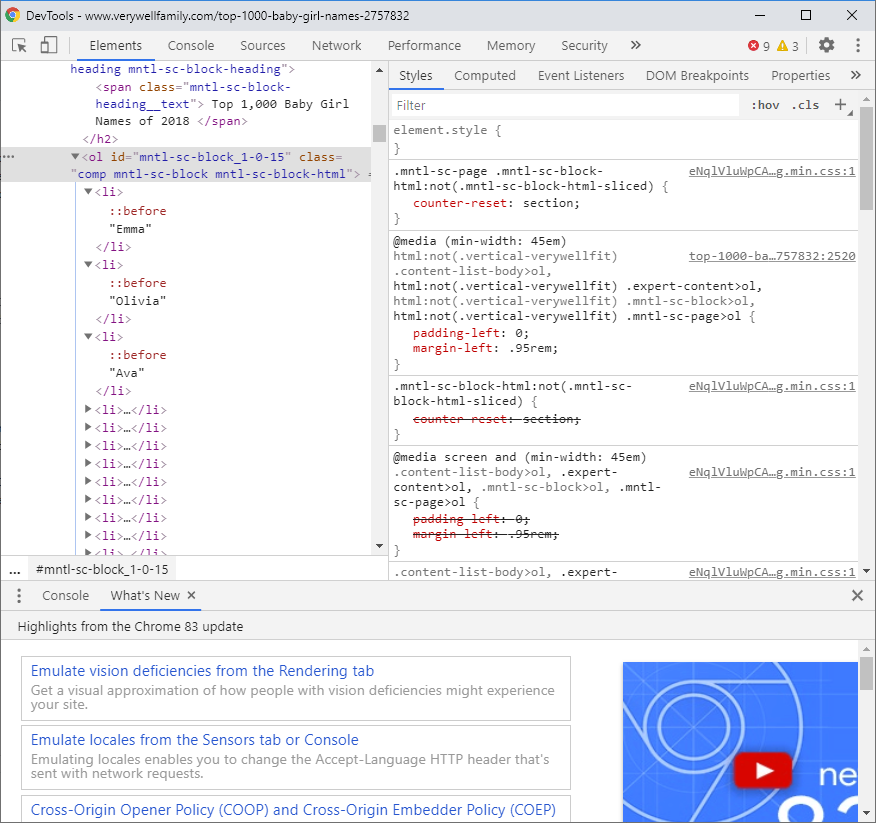Viewport: 877px width, 824px height.
Task: Open Emulate locales from Sensors tab link
Action: tap(194, 740)
